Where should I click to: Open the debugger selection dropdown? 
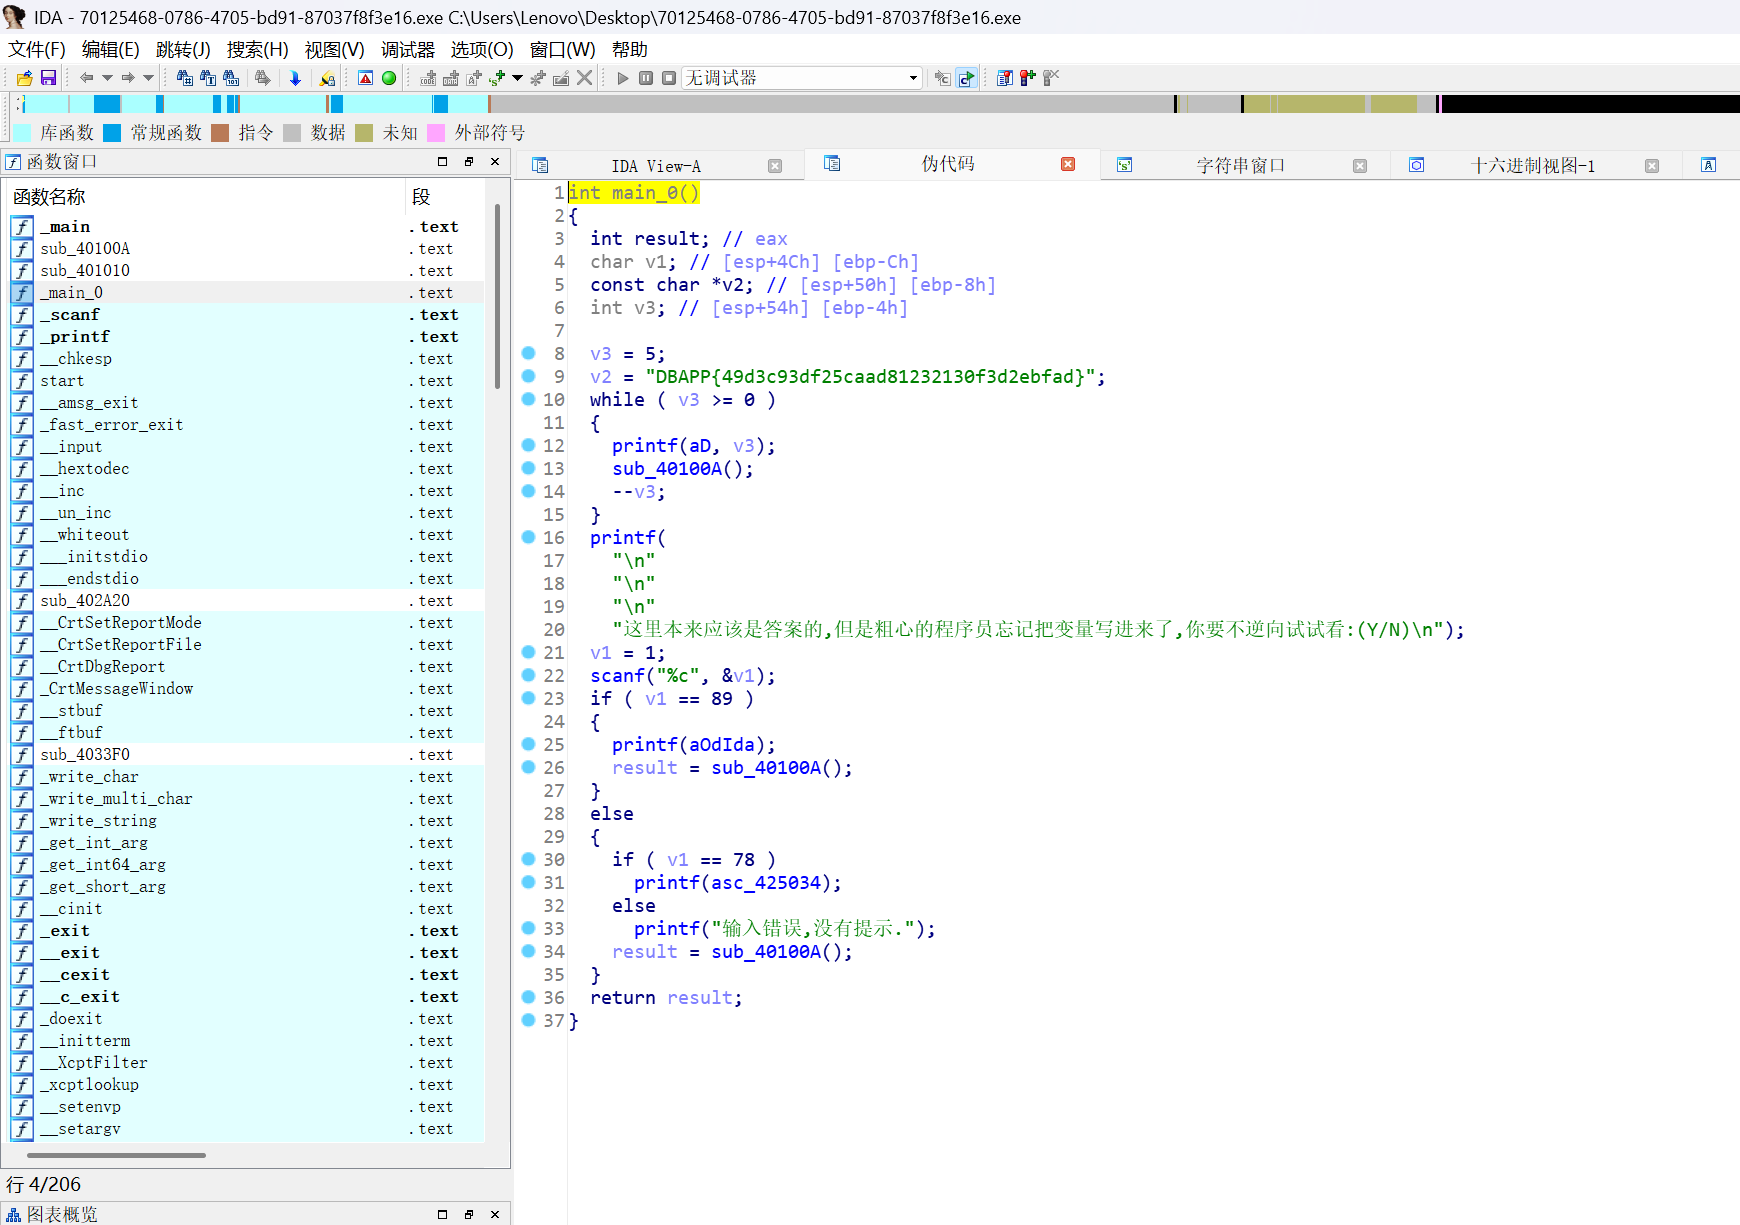913,78
